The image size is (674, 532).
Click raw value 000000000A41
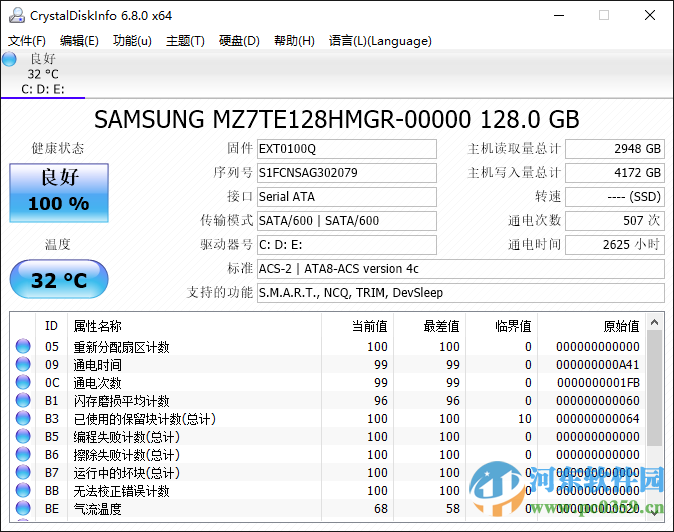(x=597, y=365)
